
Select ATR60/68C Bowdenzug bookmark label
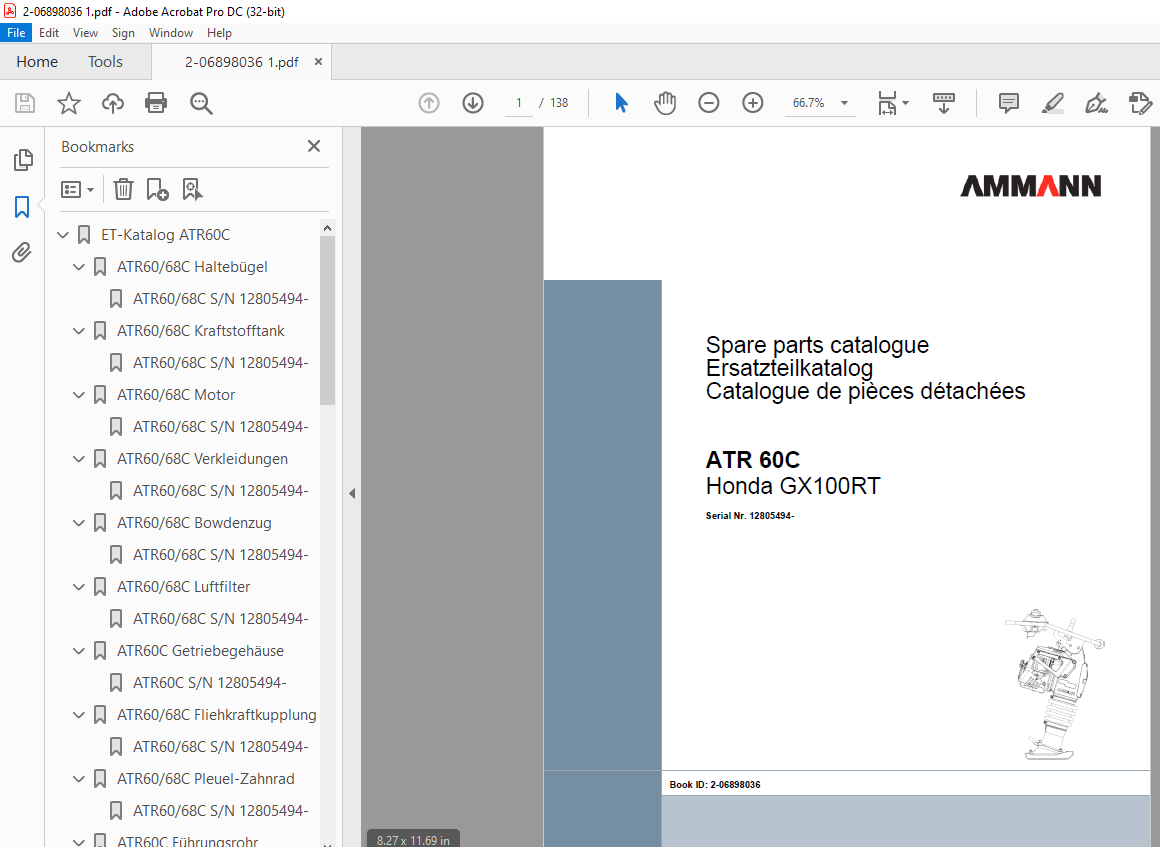[x=194, y=523]
